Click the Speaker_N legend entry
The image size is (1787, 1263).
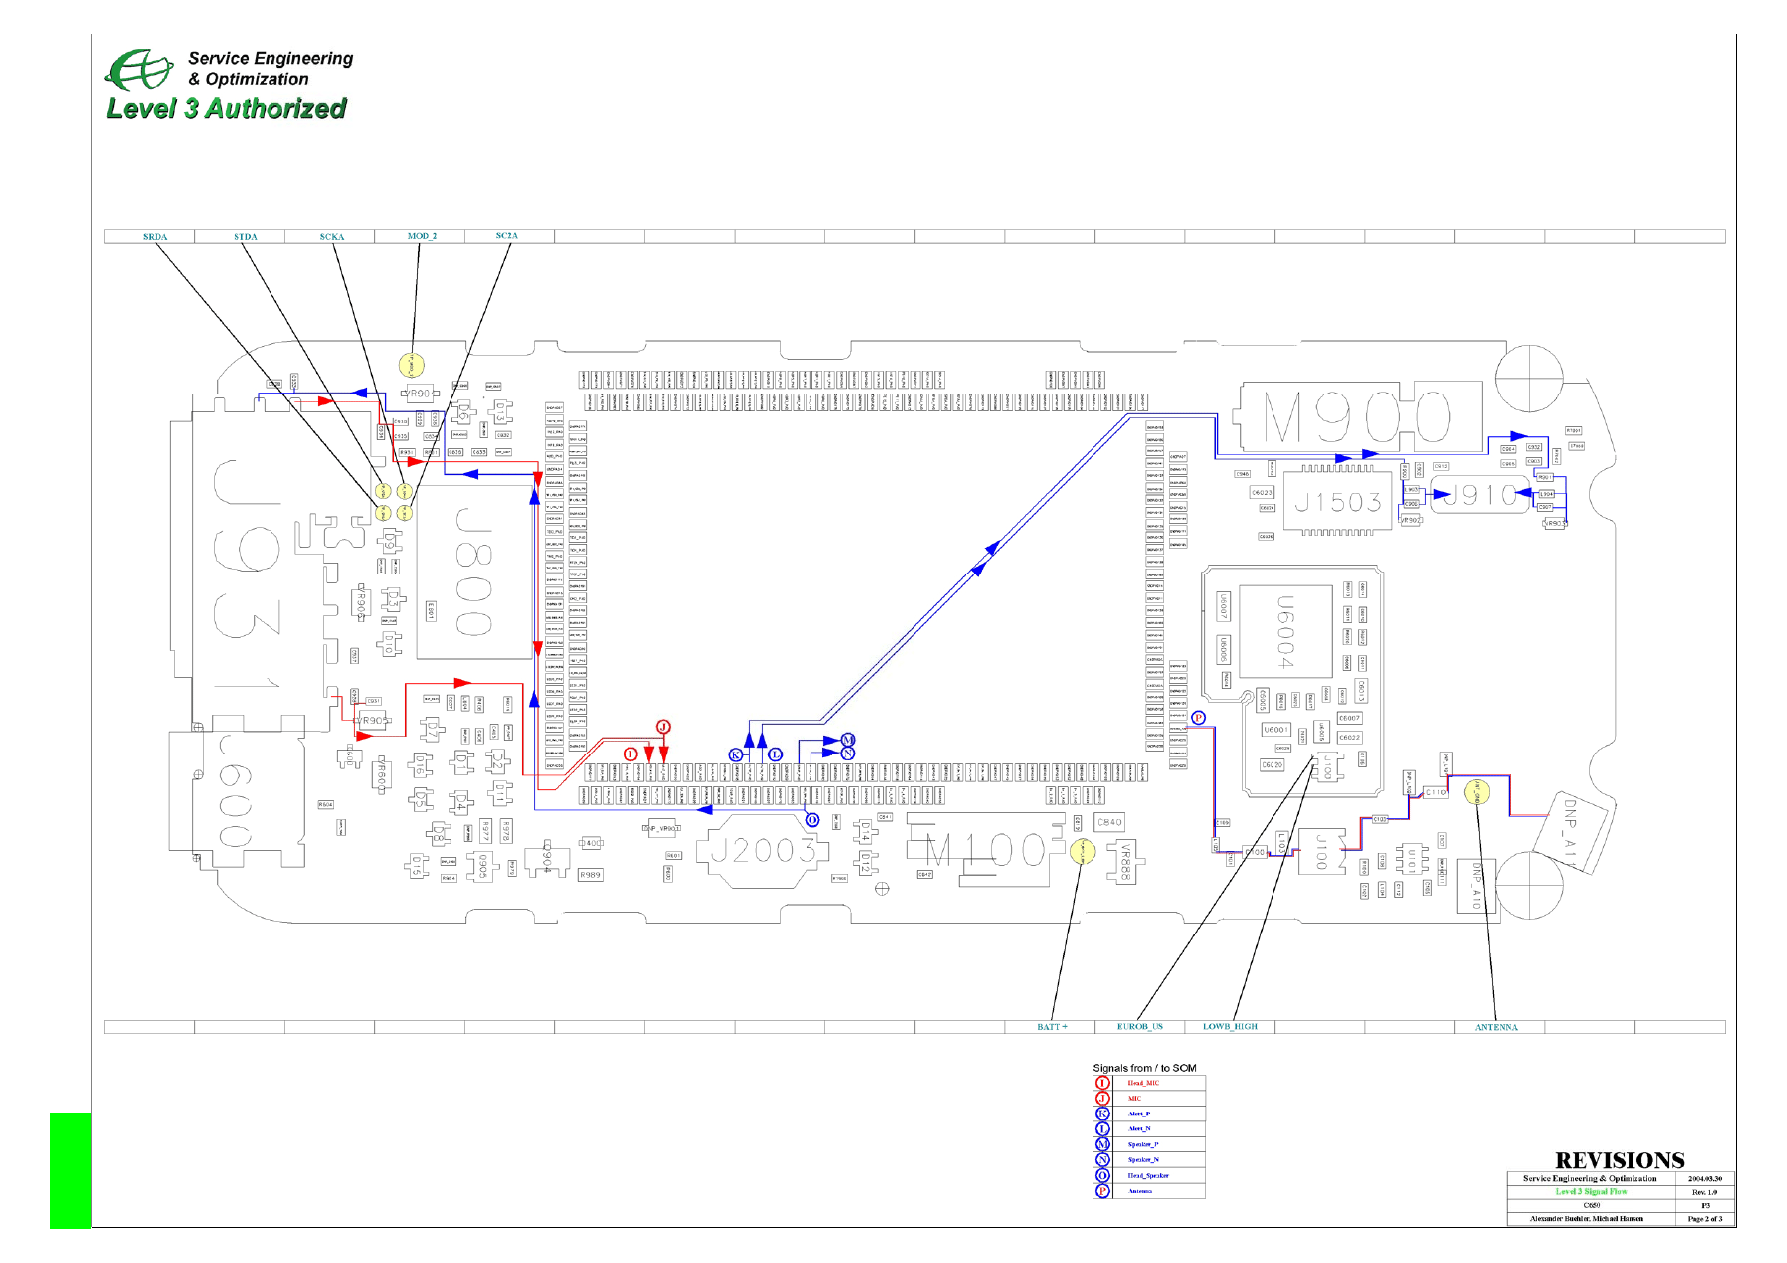(1143, 1160)
